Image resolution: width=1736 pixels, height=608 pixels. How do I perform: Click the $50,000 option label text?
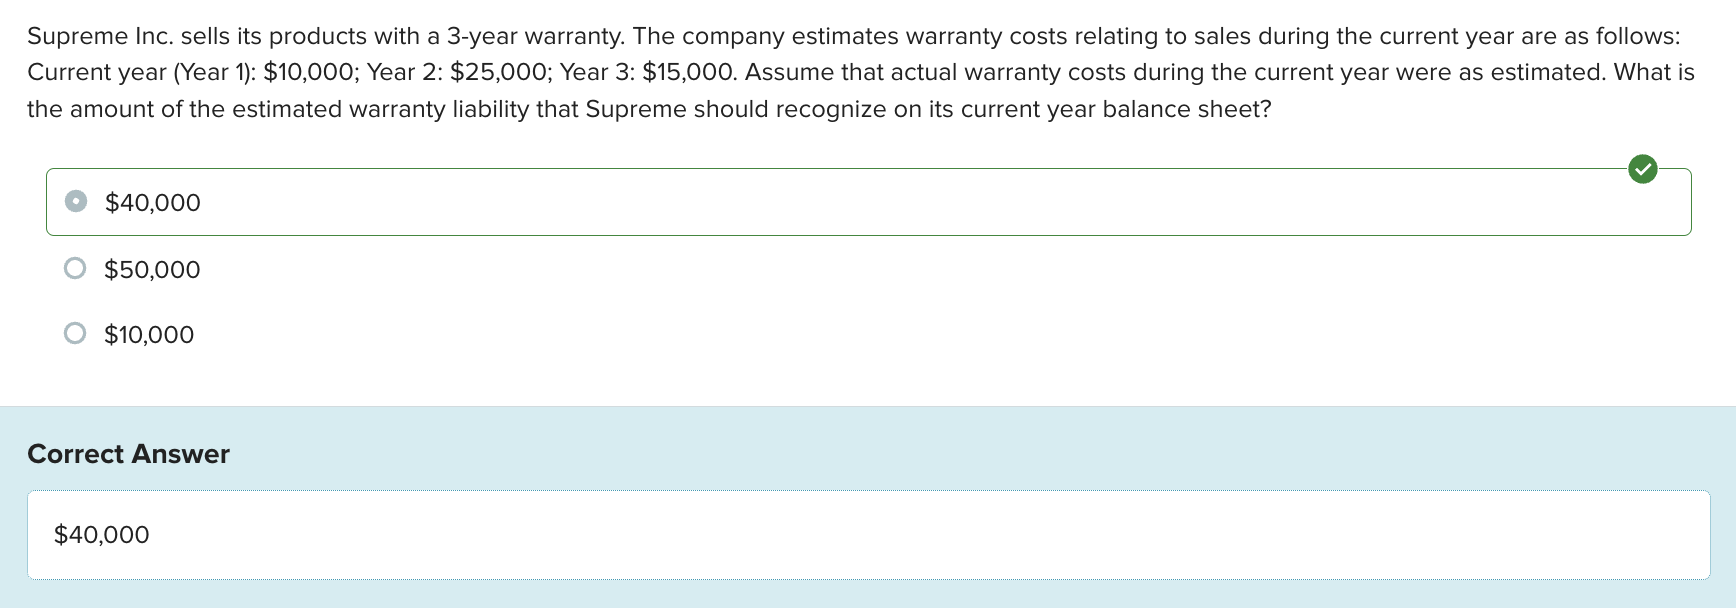[x=151, y=268]
